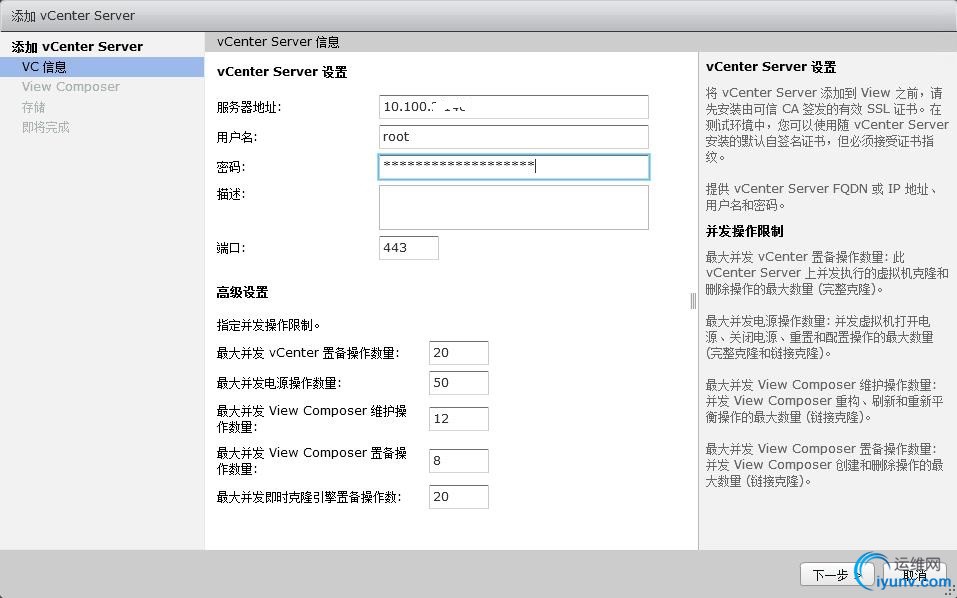Click the View Composer 置备操作数量 field showing 8
This screenshot has width=957, height=598.
click(458, 461)
